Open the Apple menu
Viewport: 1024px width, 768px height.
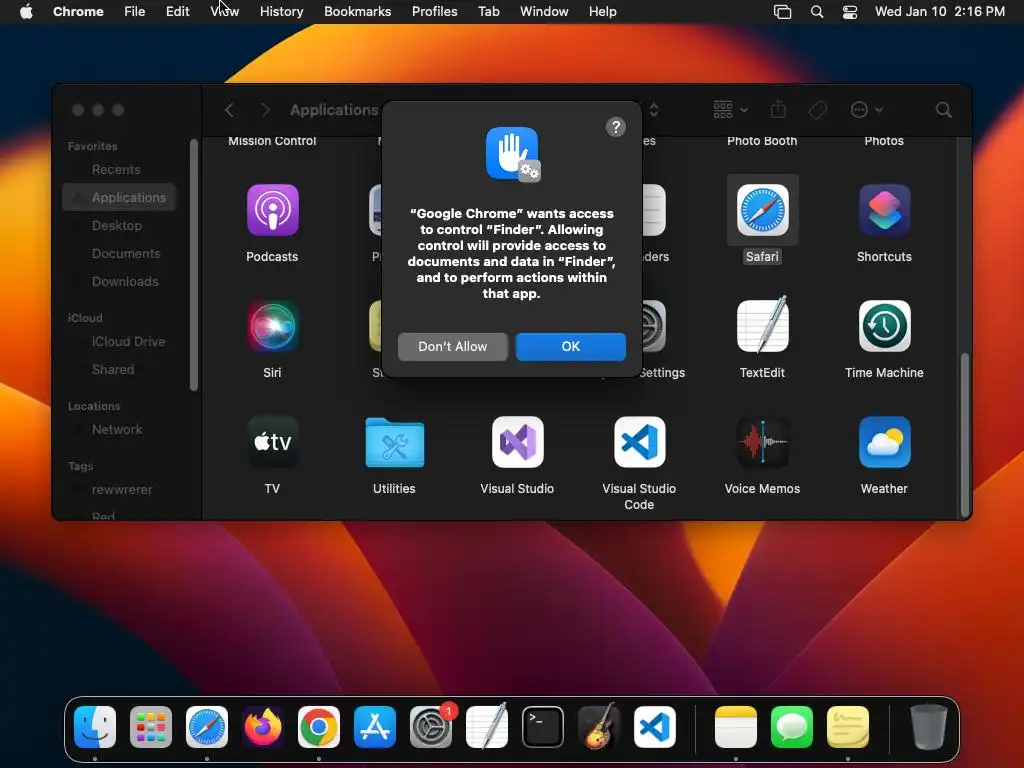coord(26,11)
